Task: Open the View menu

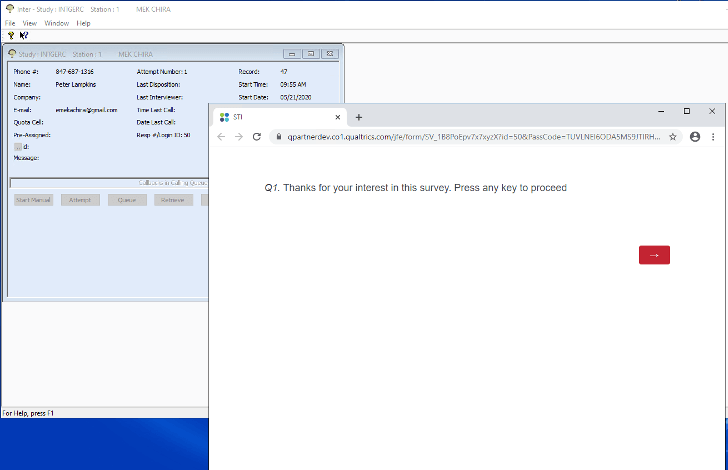Action: (x=30, y=23)
